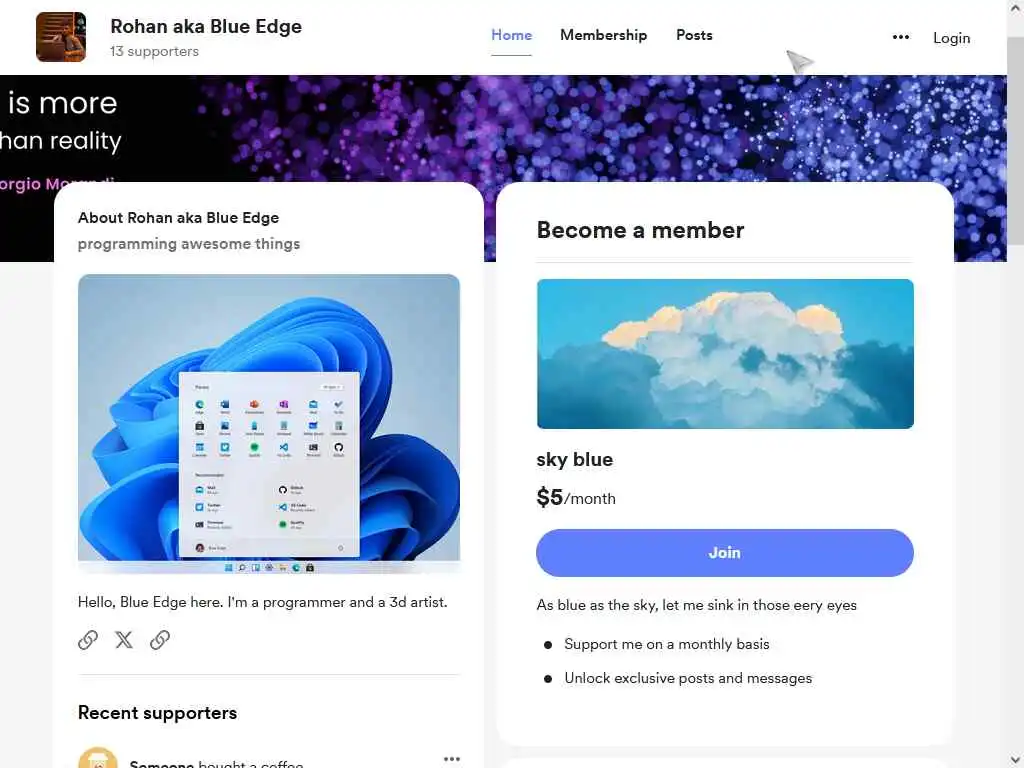
Task: Click the scrollbar down arrow
Action: (x=1016, y=760)
